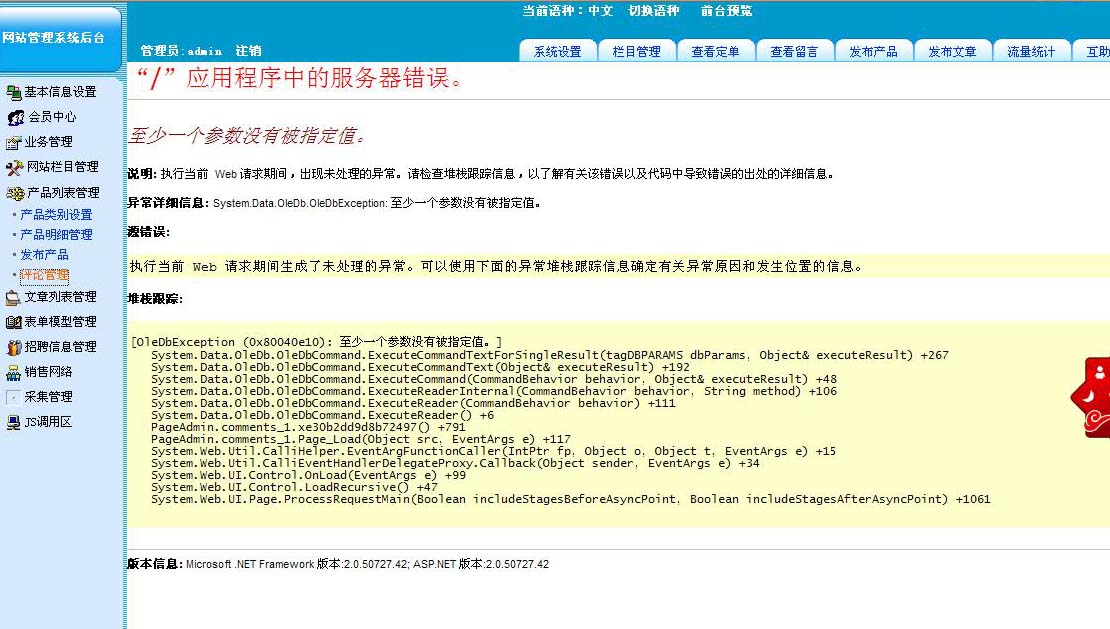
Task: Click the 销售网络 icon
Action: [x=13, y=372]
